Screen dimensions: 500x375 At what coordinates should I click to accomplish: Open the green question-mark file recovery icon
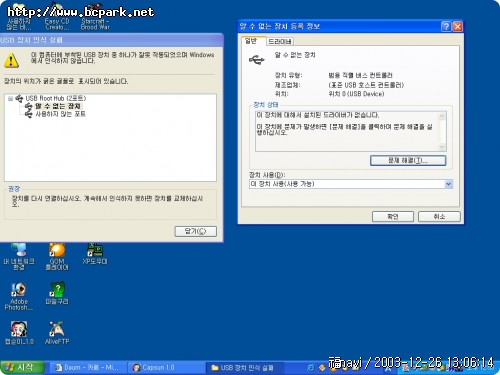[x=57, y=294]
